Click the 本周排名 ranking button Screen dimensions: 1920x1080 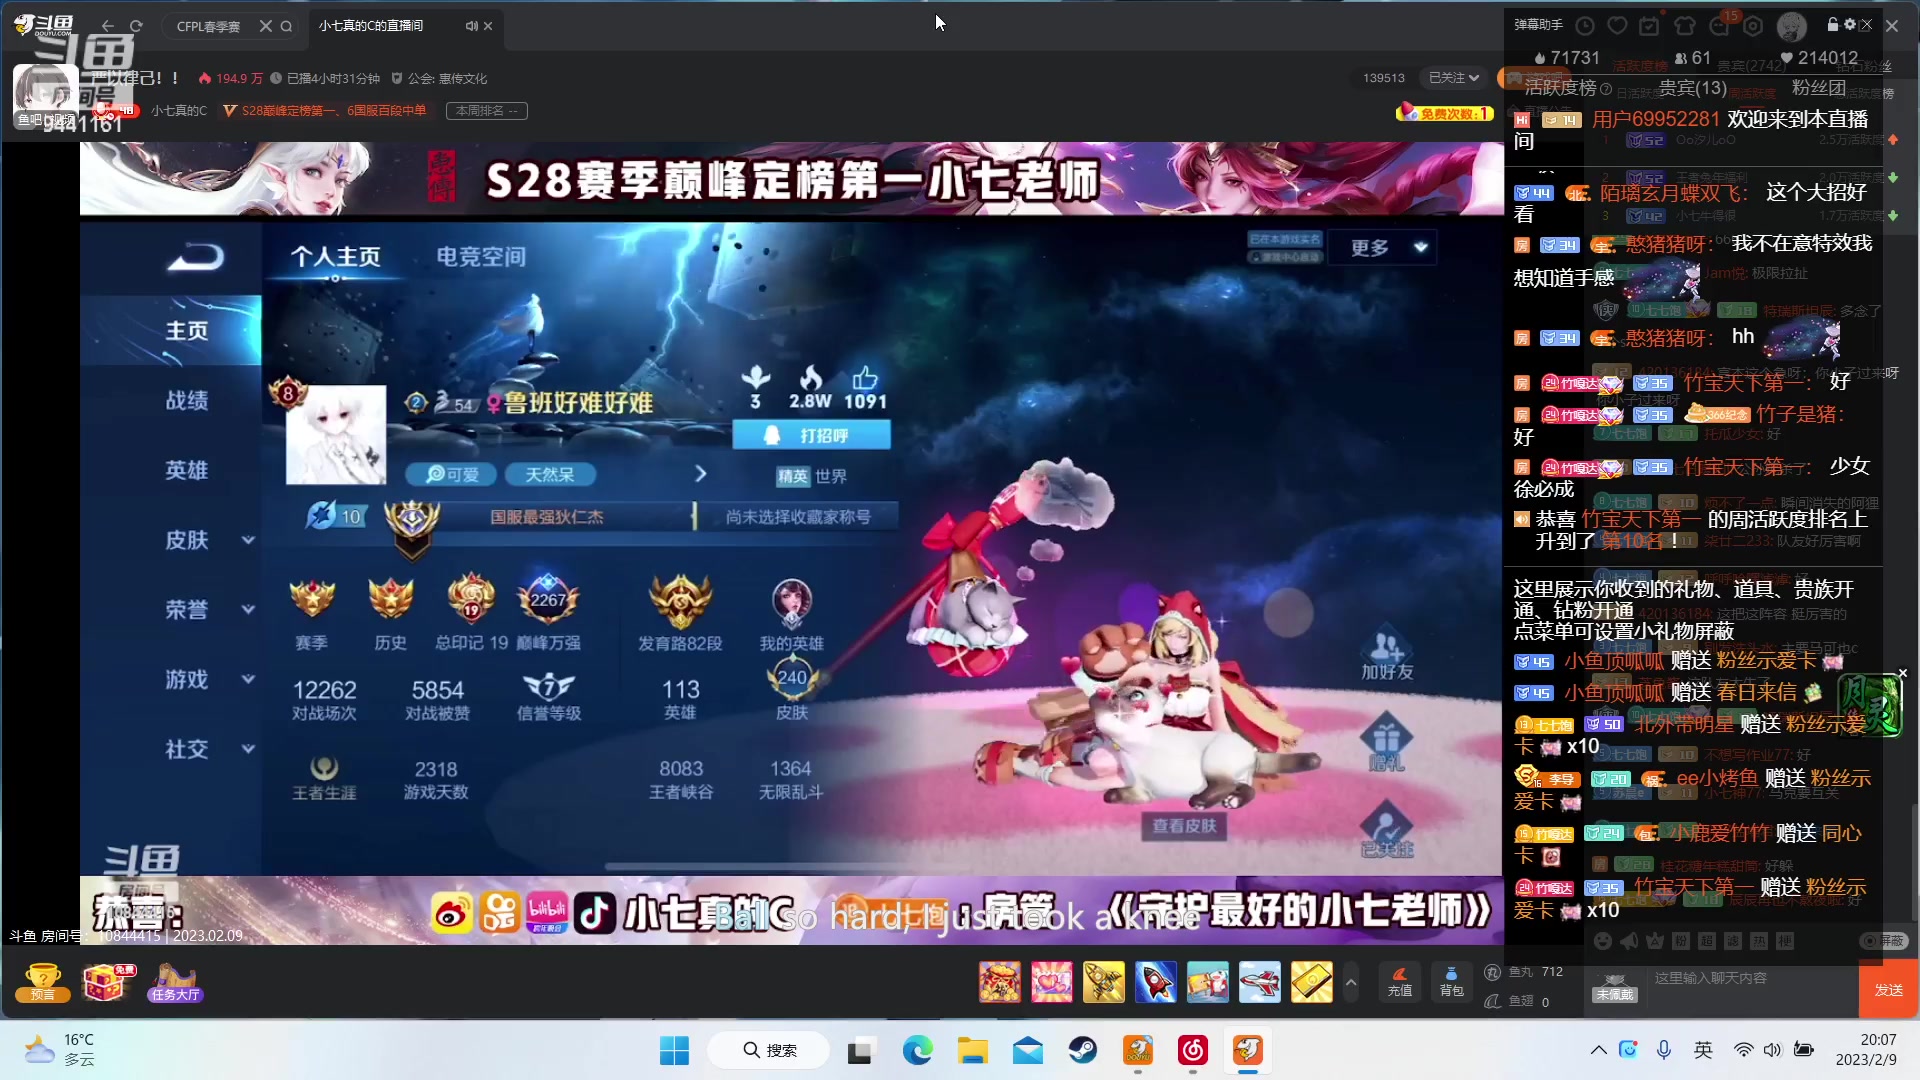point(487,111)
